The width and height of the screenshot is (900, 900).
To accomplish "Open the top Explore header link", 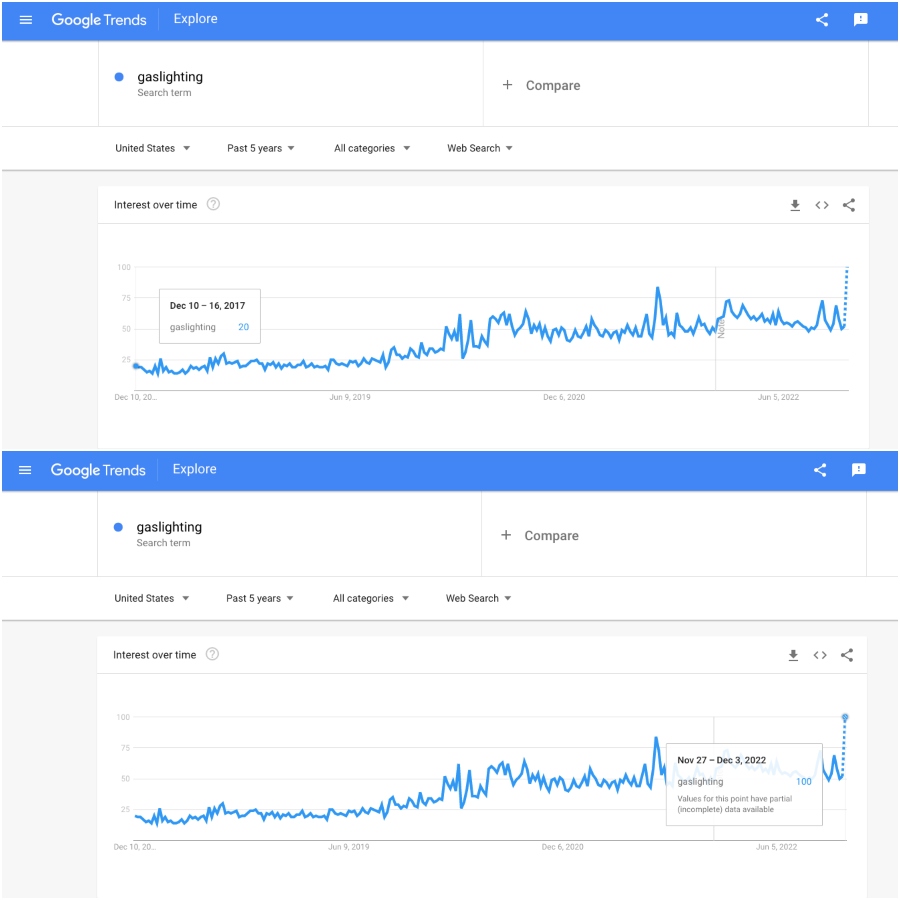I will pos(195,19).
